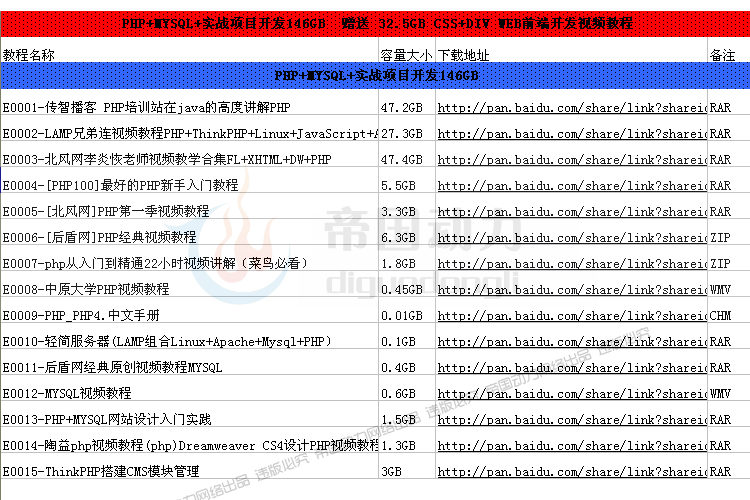
Task: Select cell E0015-ThinkPHP搭建CMS模块管理
Action: click(189, 467)
